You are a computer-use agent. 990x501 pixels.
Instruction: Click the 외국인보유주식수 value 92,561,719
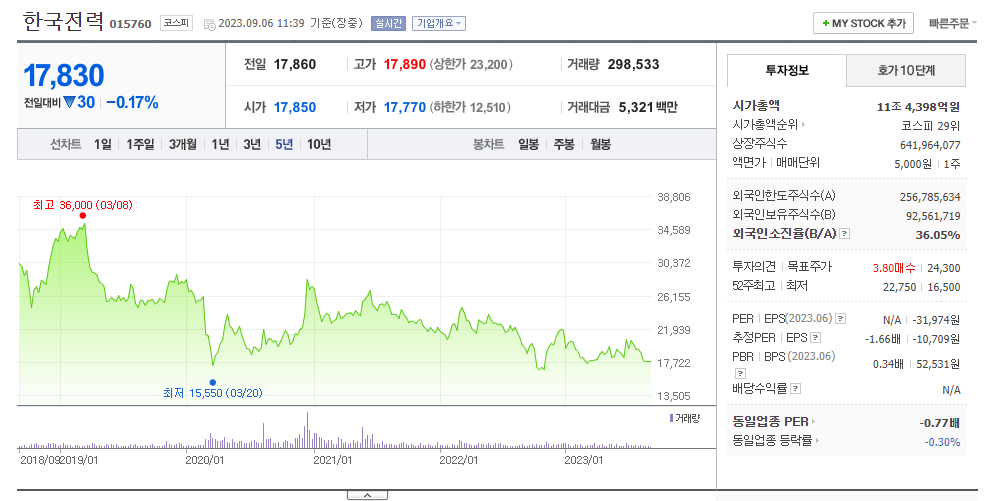coord(933,216)
